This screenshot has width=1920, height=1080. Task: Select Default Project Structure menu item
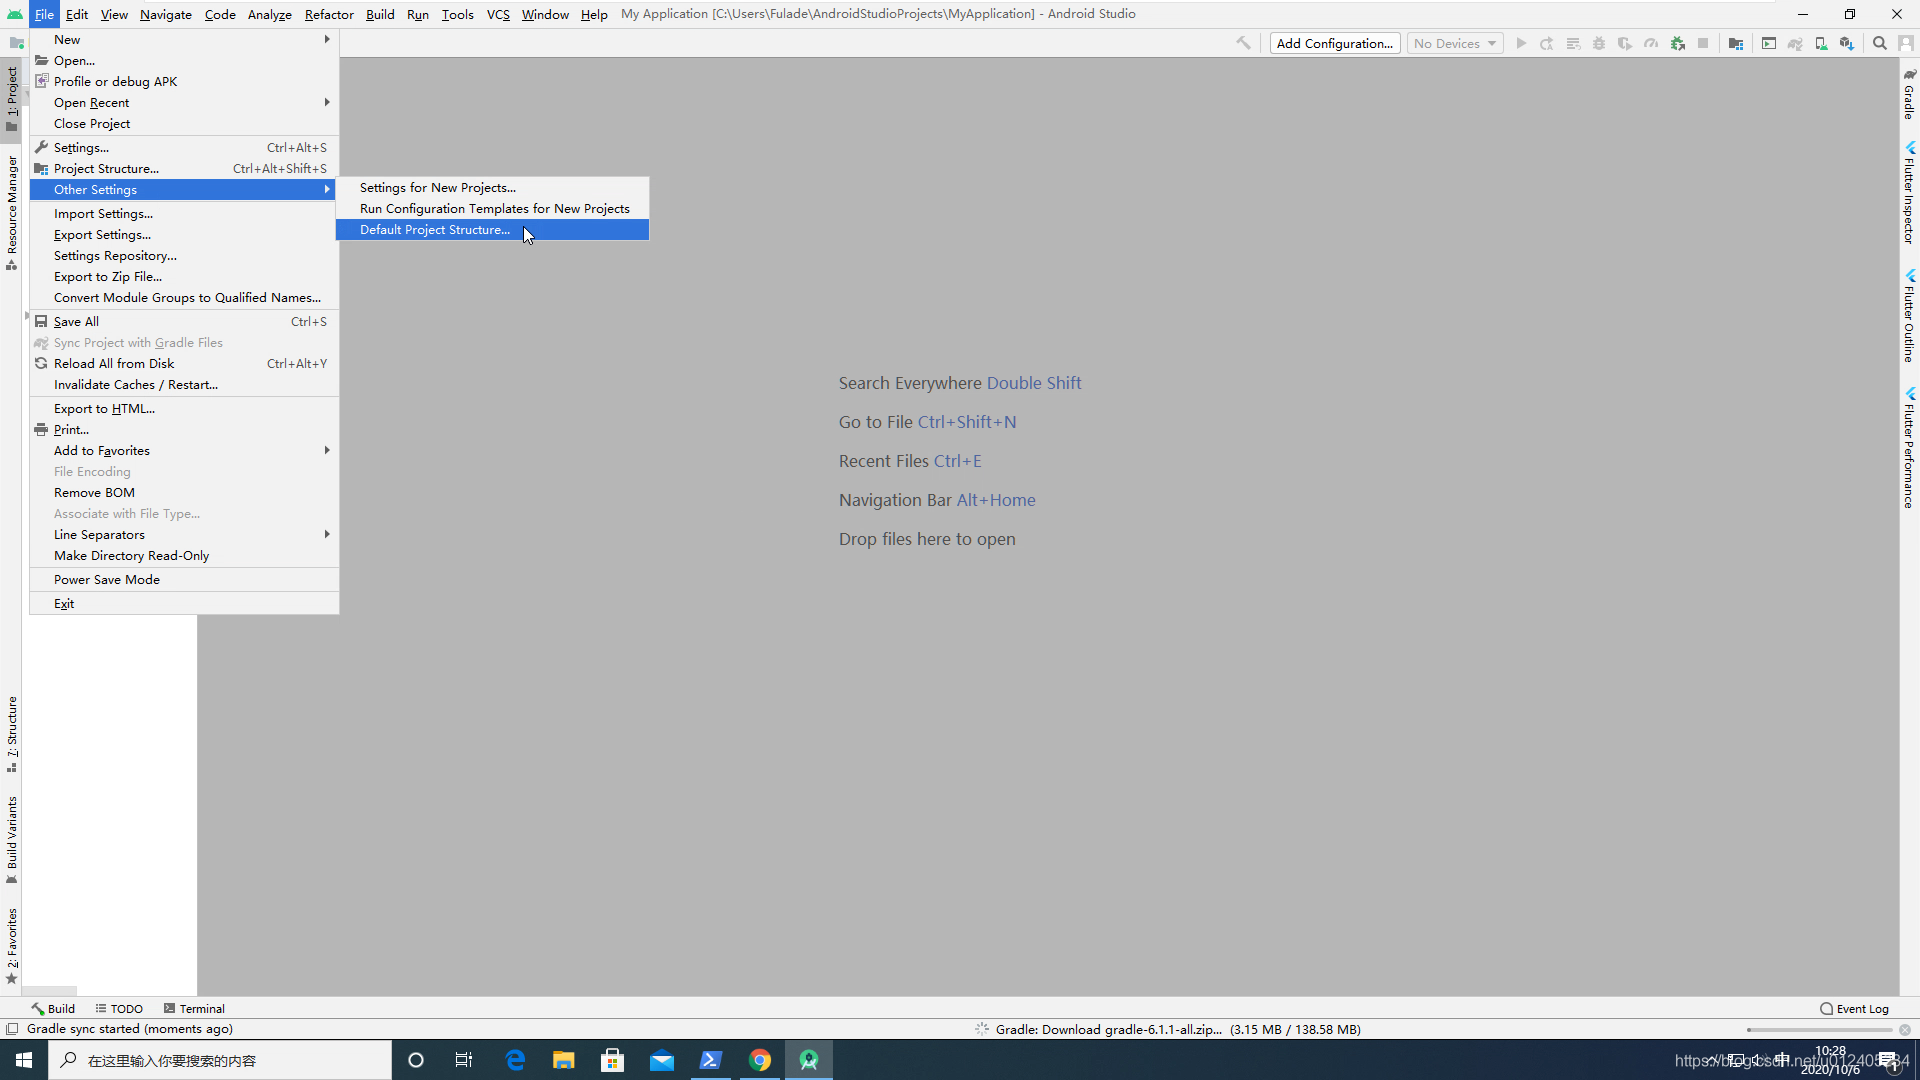[x=434, y=229]
